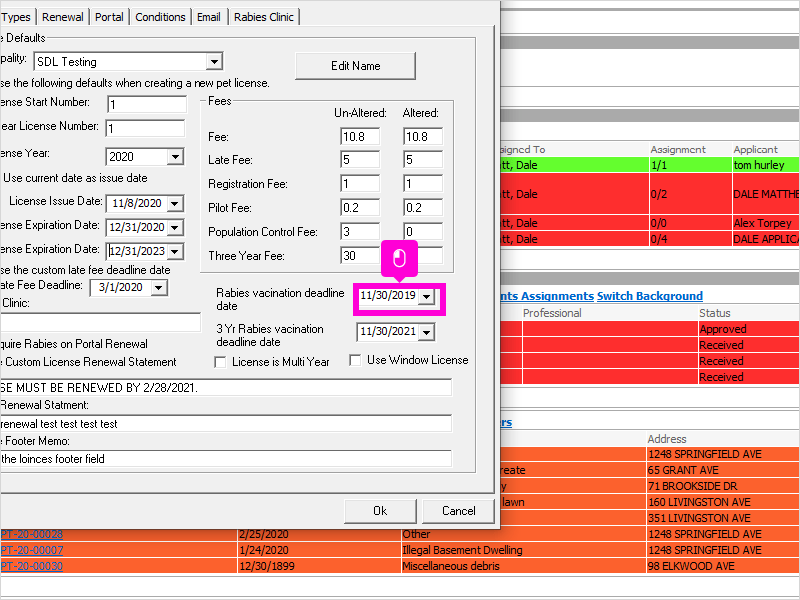Click the Clinic text field
Viewport: 800px width, 600px height.
pos(101,322)
